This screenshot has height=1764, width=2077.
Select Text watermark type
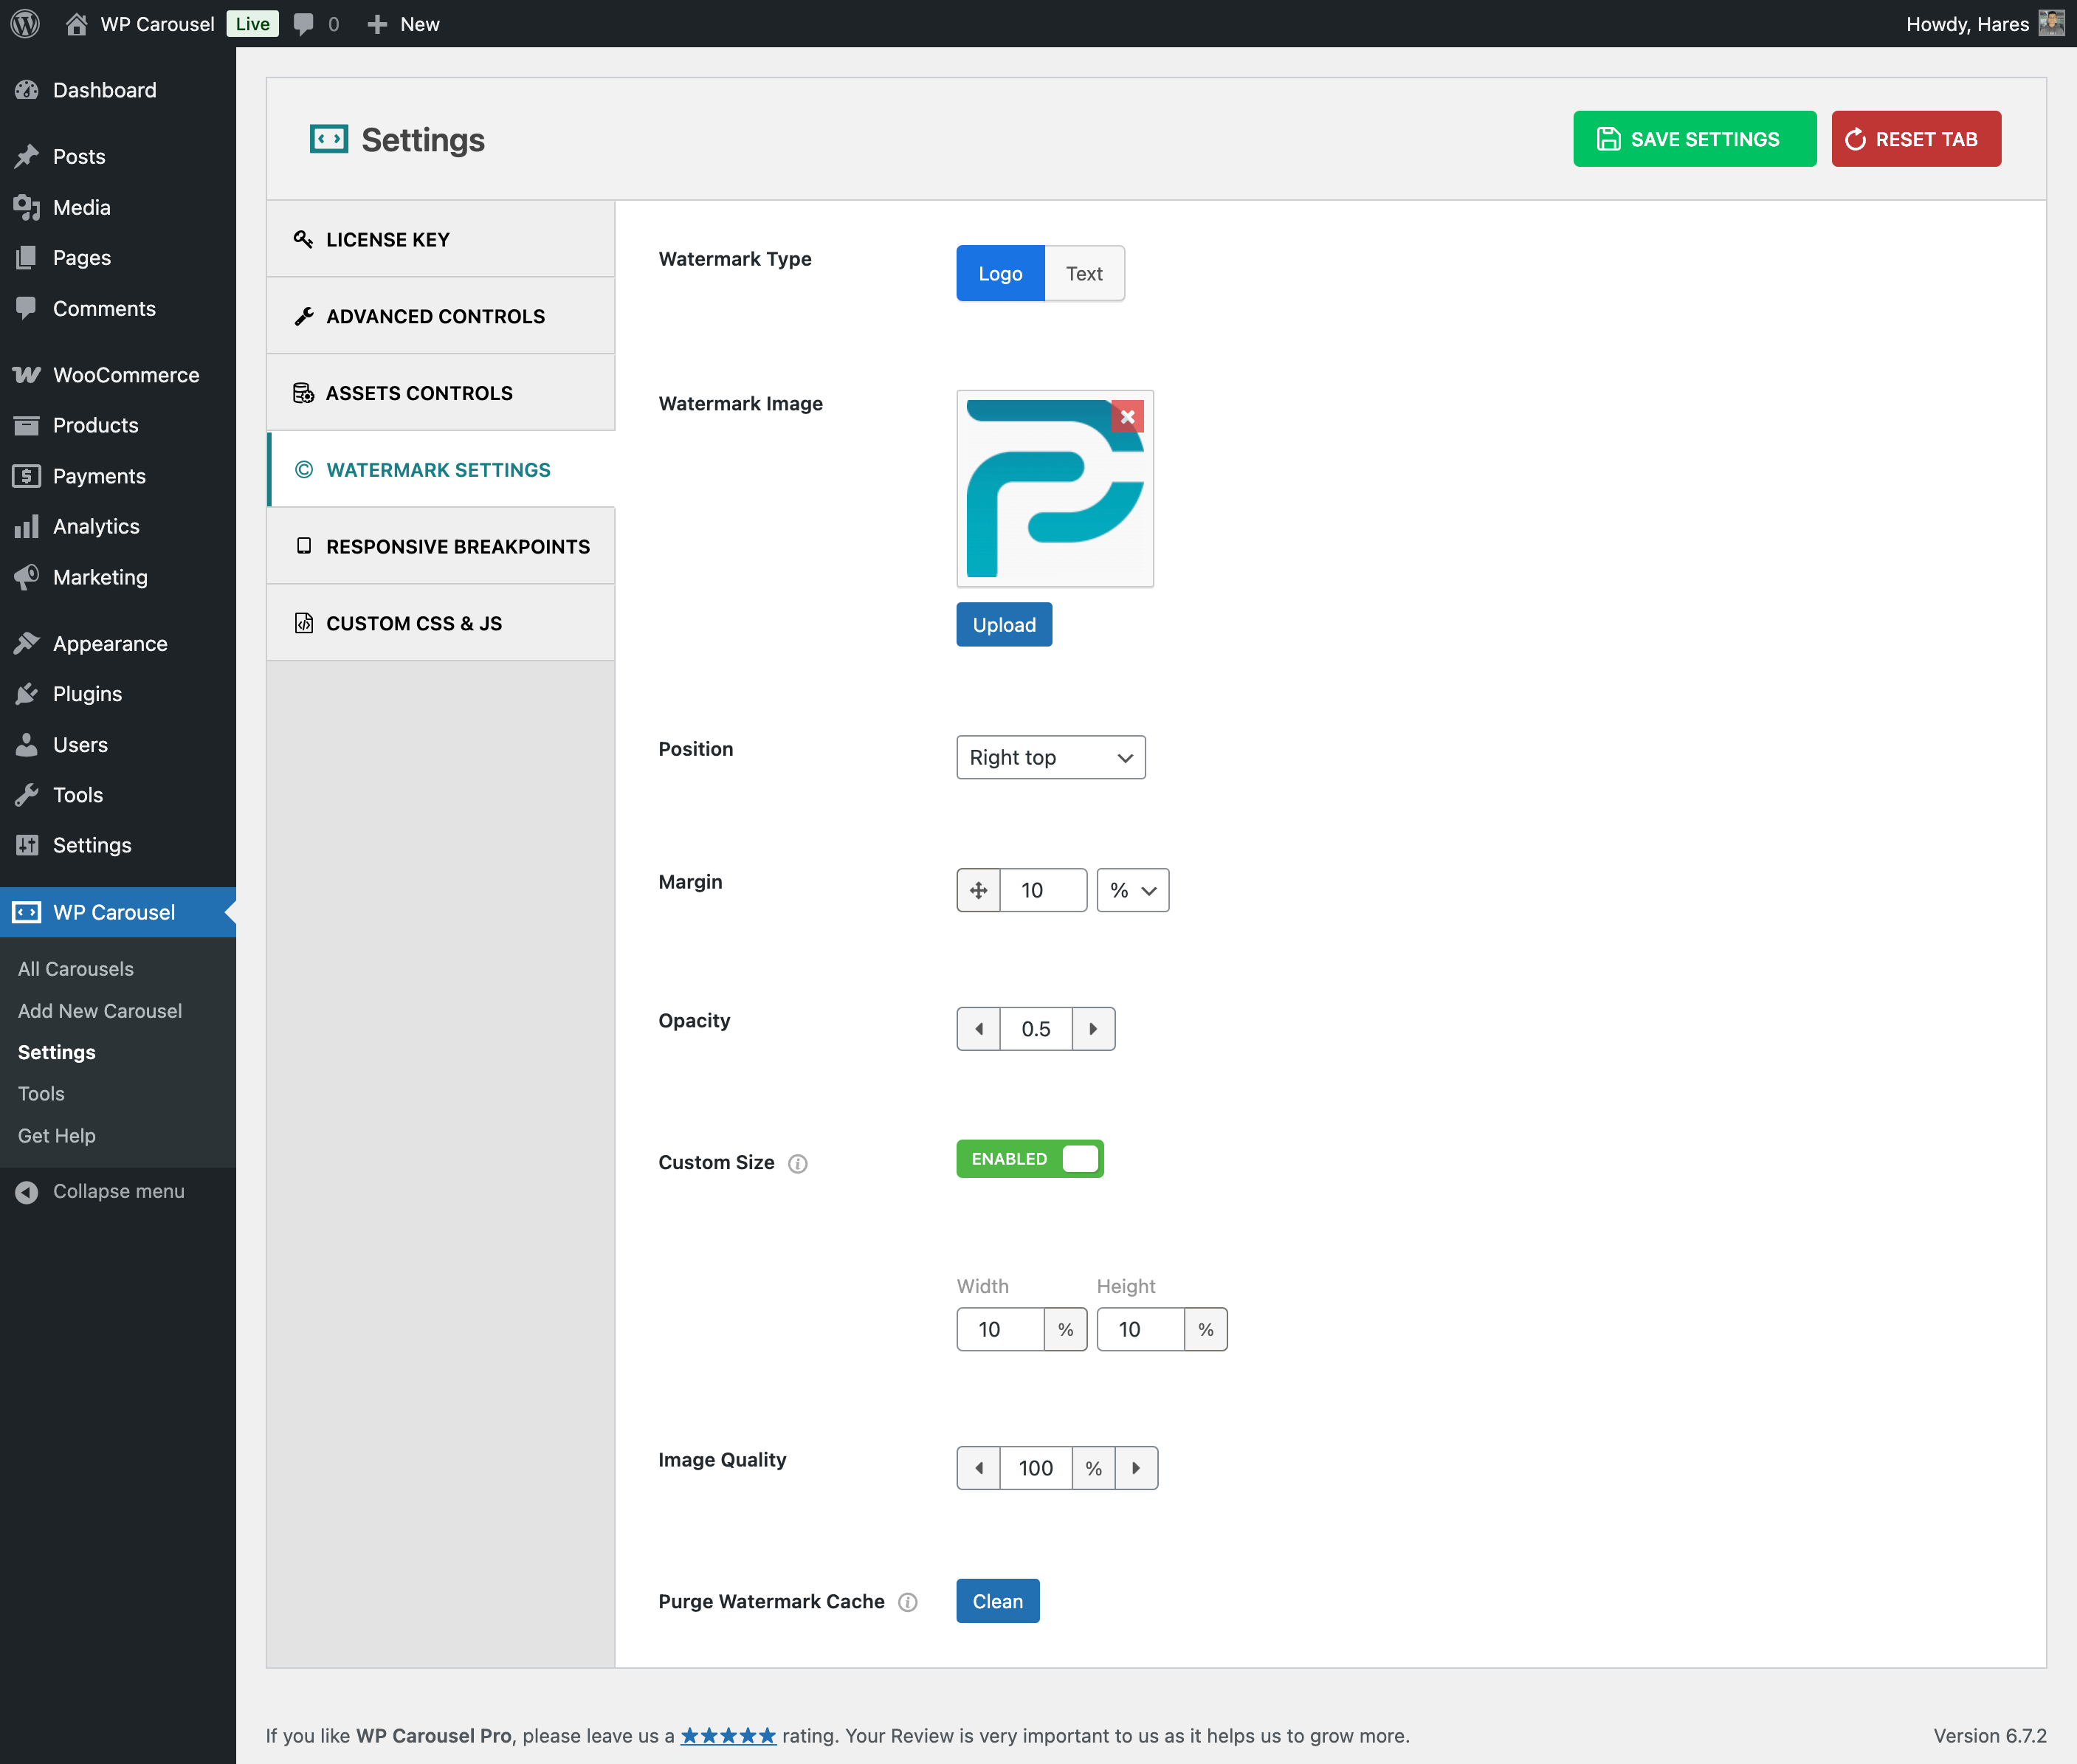pos(1084,273)
